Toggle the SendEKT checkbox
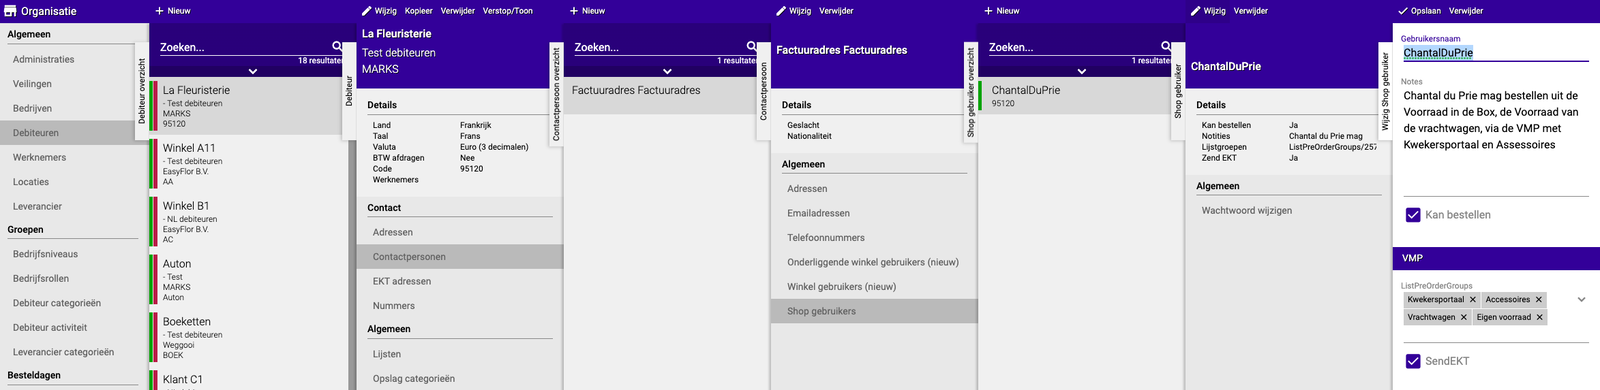The width and height of the screenshot is (1600, 390). [1413, 361]
